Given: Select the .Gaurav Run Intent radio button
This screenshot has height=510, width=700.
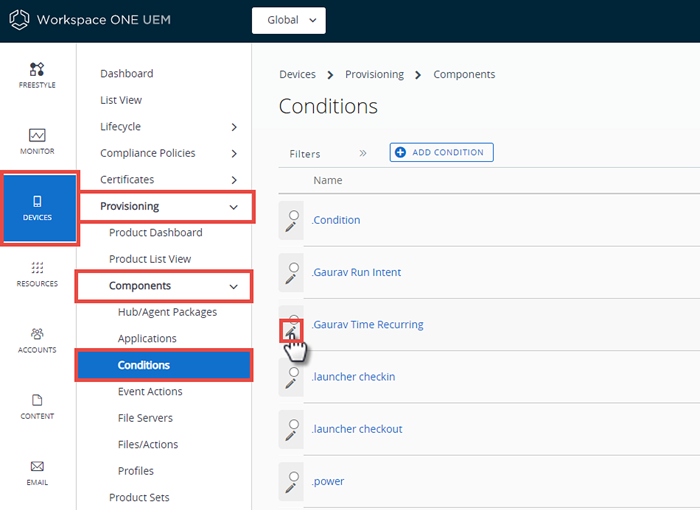Looking at the screenshot, I should (294, 268).
